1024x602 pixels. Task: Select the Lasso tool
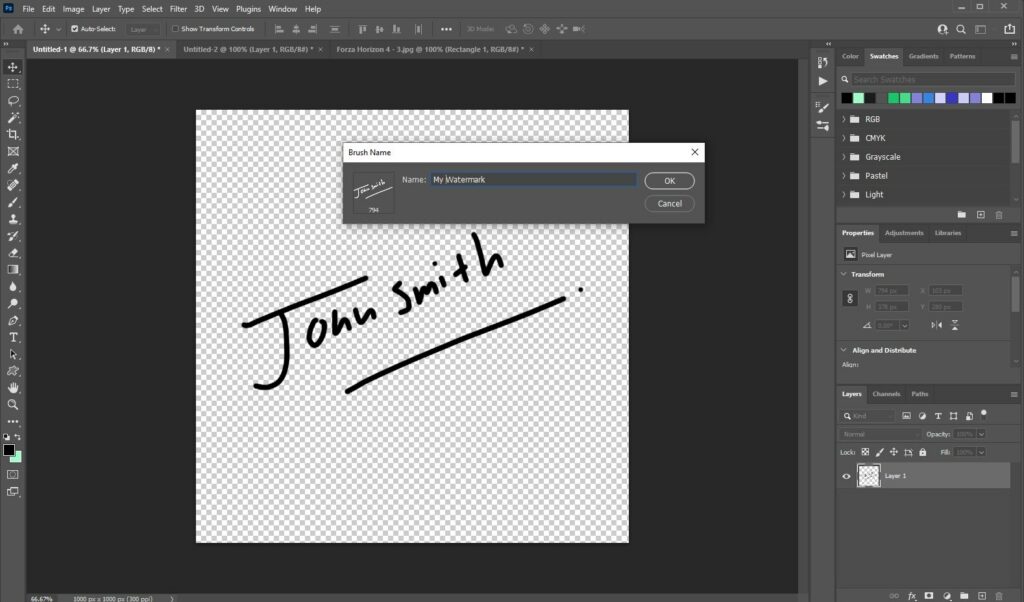point(13,100)
